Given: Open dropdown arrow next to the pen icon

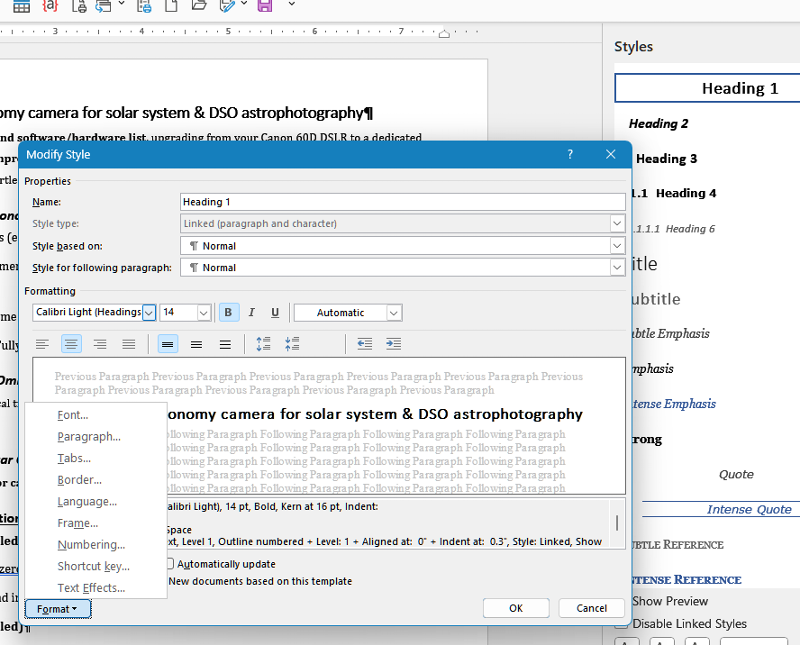Looking at the screenshot, I should pos(244,4).
